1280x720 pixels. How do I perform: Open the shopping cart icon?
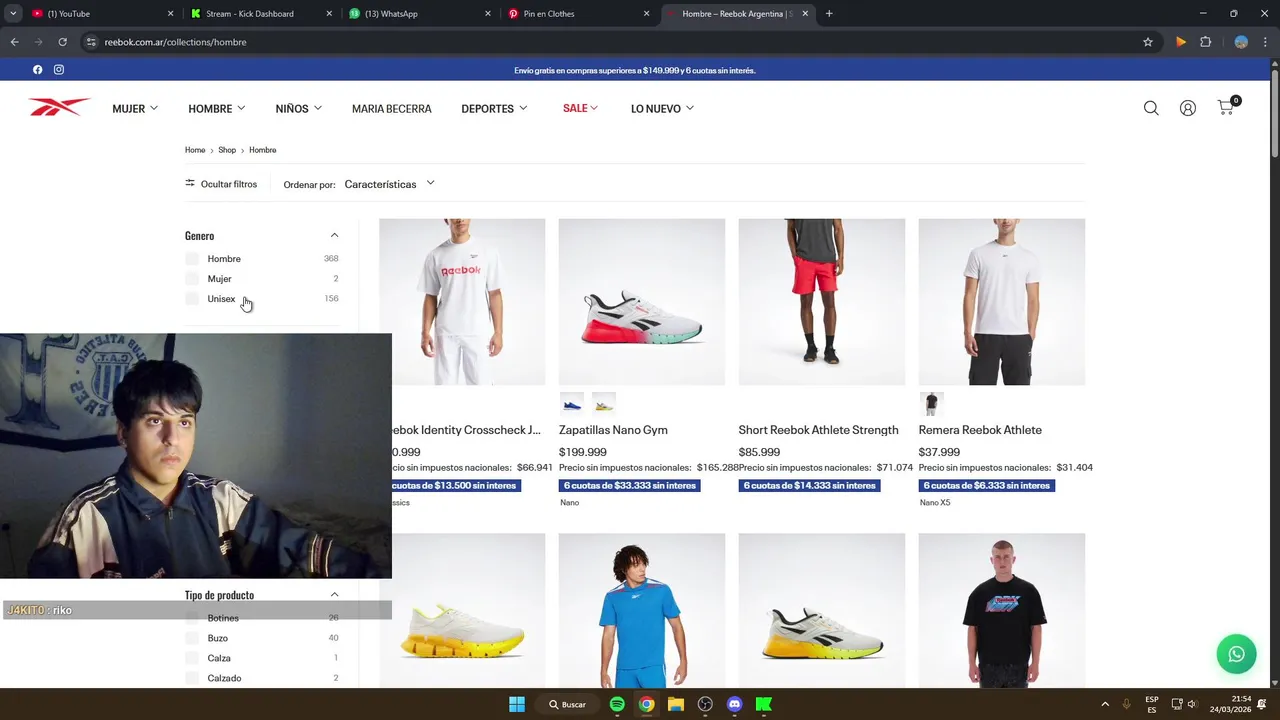click(1227, 107)
